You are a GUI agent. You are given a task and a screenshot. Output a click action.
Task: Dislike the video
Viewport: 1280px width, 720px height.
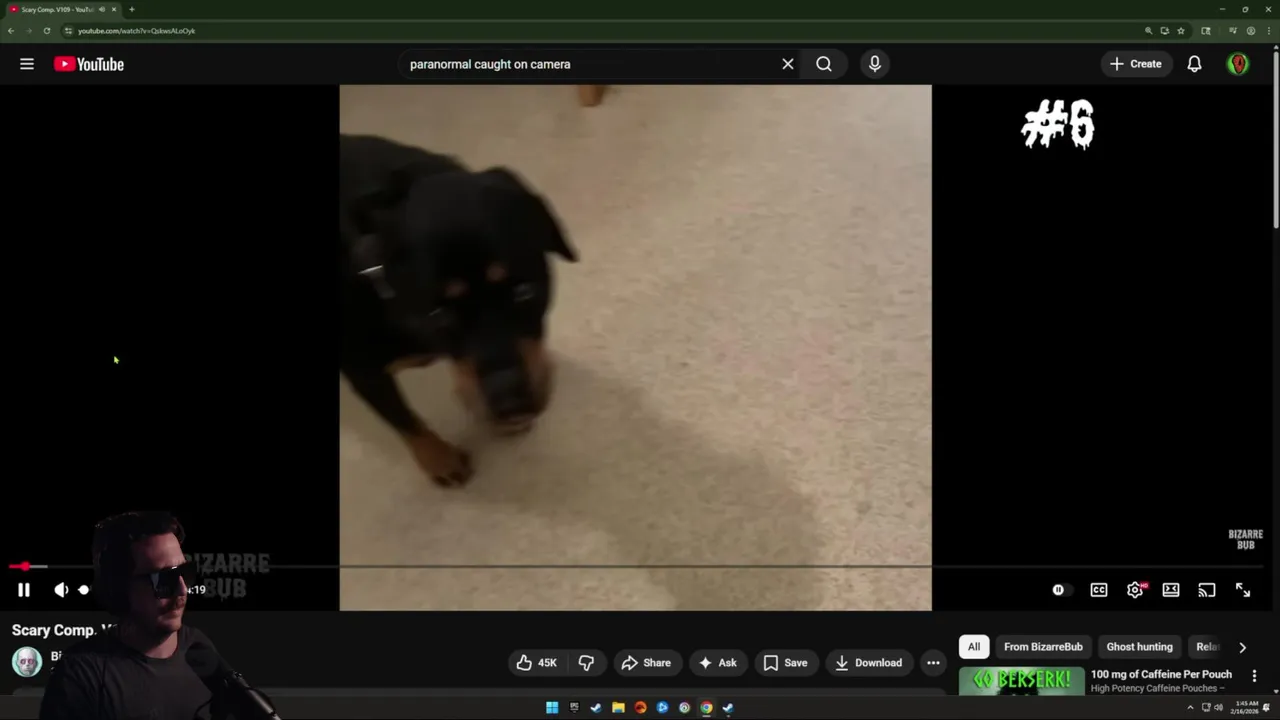point(586,663)
